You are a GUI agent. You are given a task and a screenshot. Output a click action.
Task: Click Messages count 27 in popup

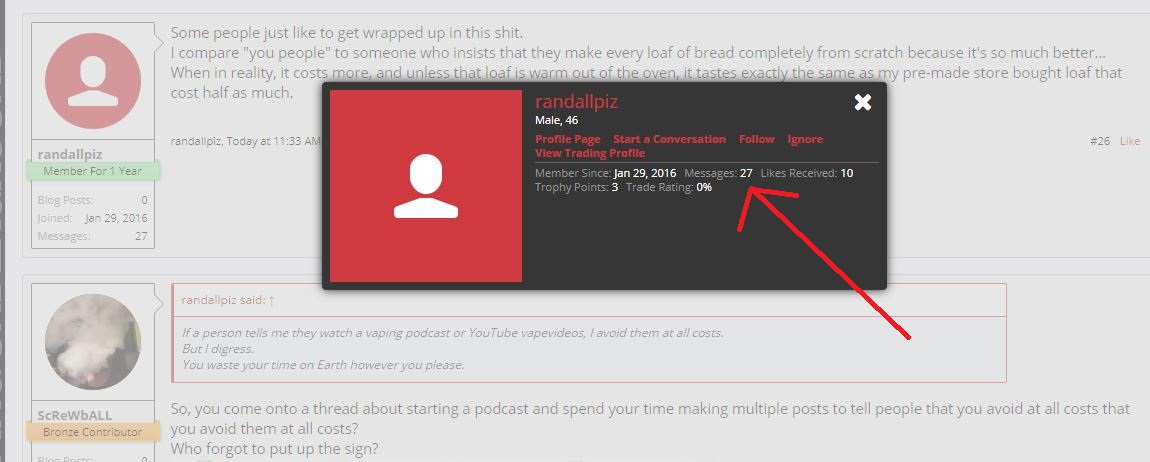pyautogui.click(x=746, y=173)
